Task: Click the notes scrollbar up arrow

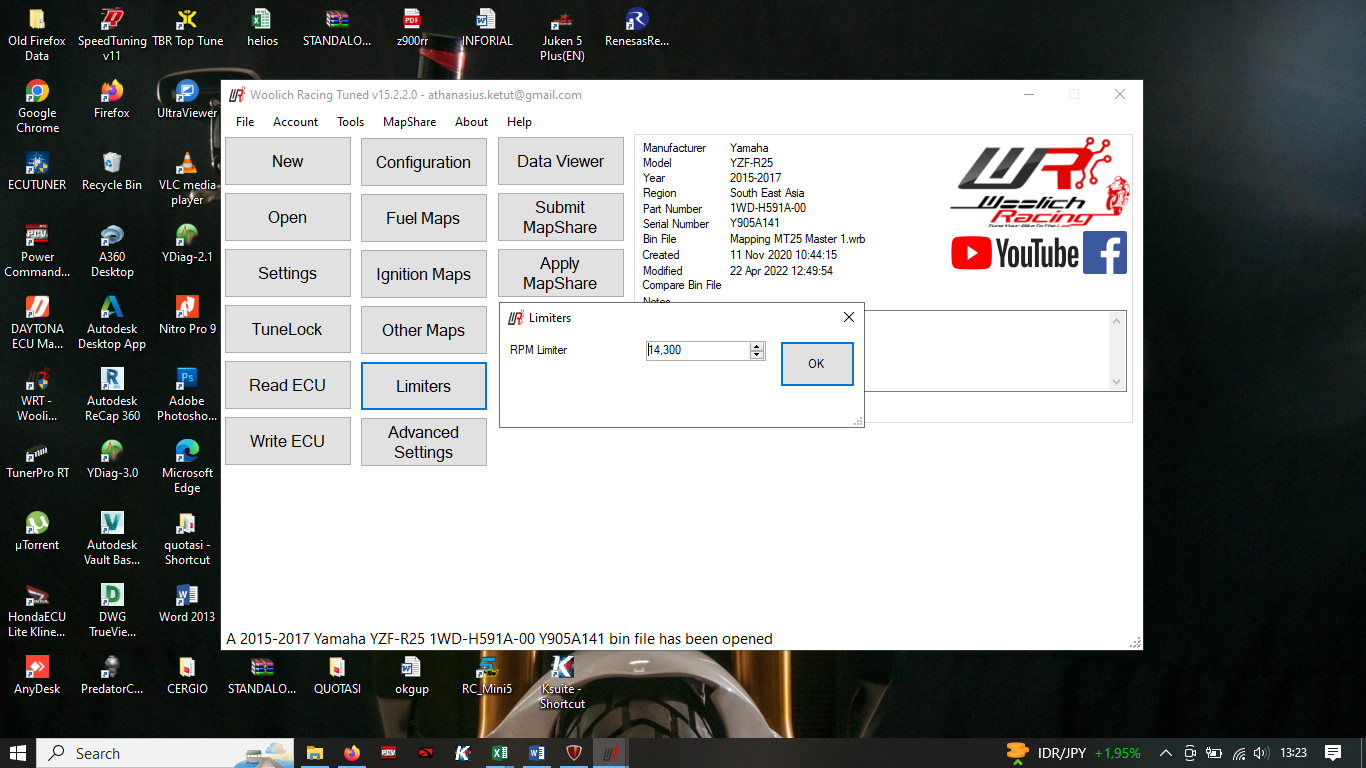Action: pyautogui.click(x=1117, y=321)
